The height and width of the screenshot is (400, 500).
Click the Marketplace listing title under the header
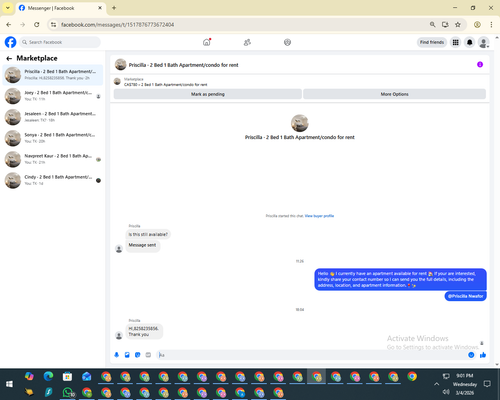point(165,85)
